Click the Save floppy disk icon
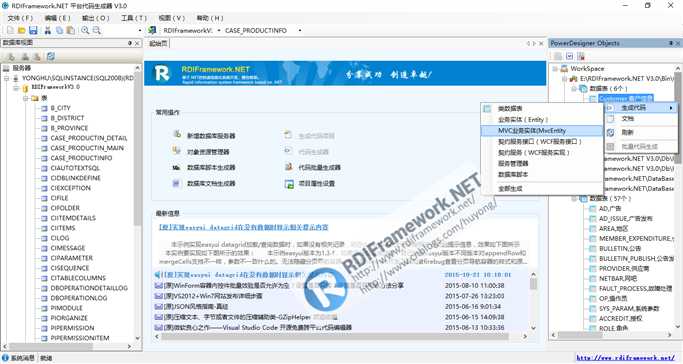This screenshot has height=364, width=683. [x=33, y=30]
